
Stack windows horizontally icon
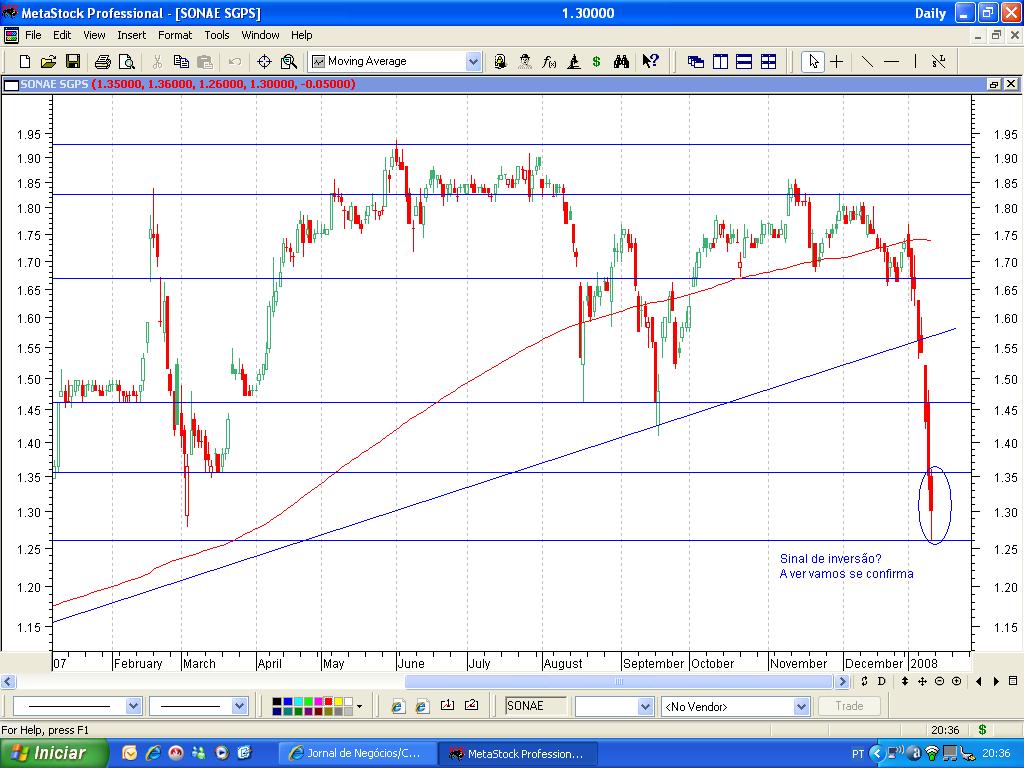click(744, 61)
